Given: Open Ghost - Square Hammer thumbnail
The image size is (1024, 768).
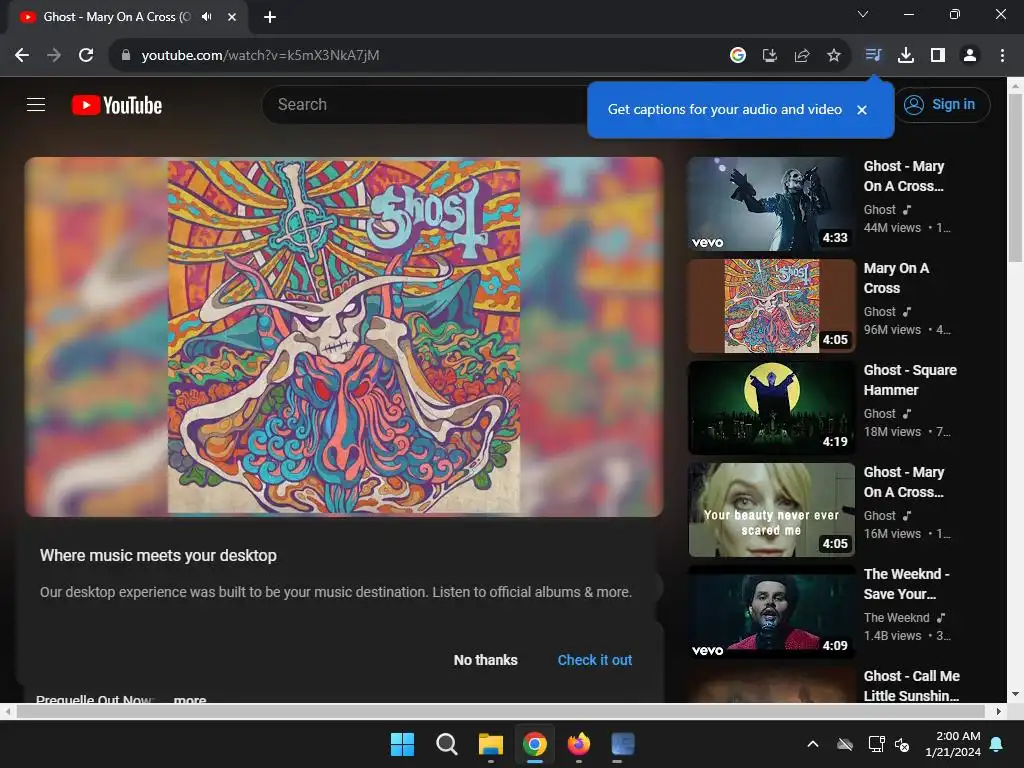Looking at the screenshot, I should 771,408.
